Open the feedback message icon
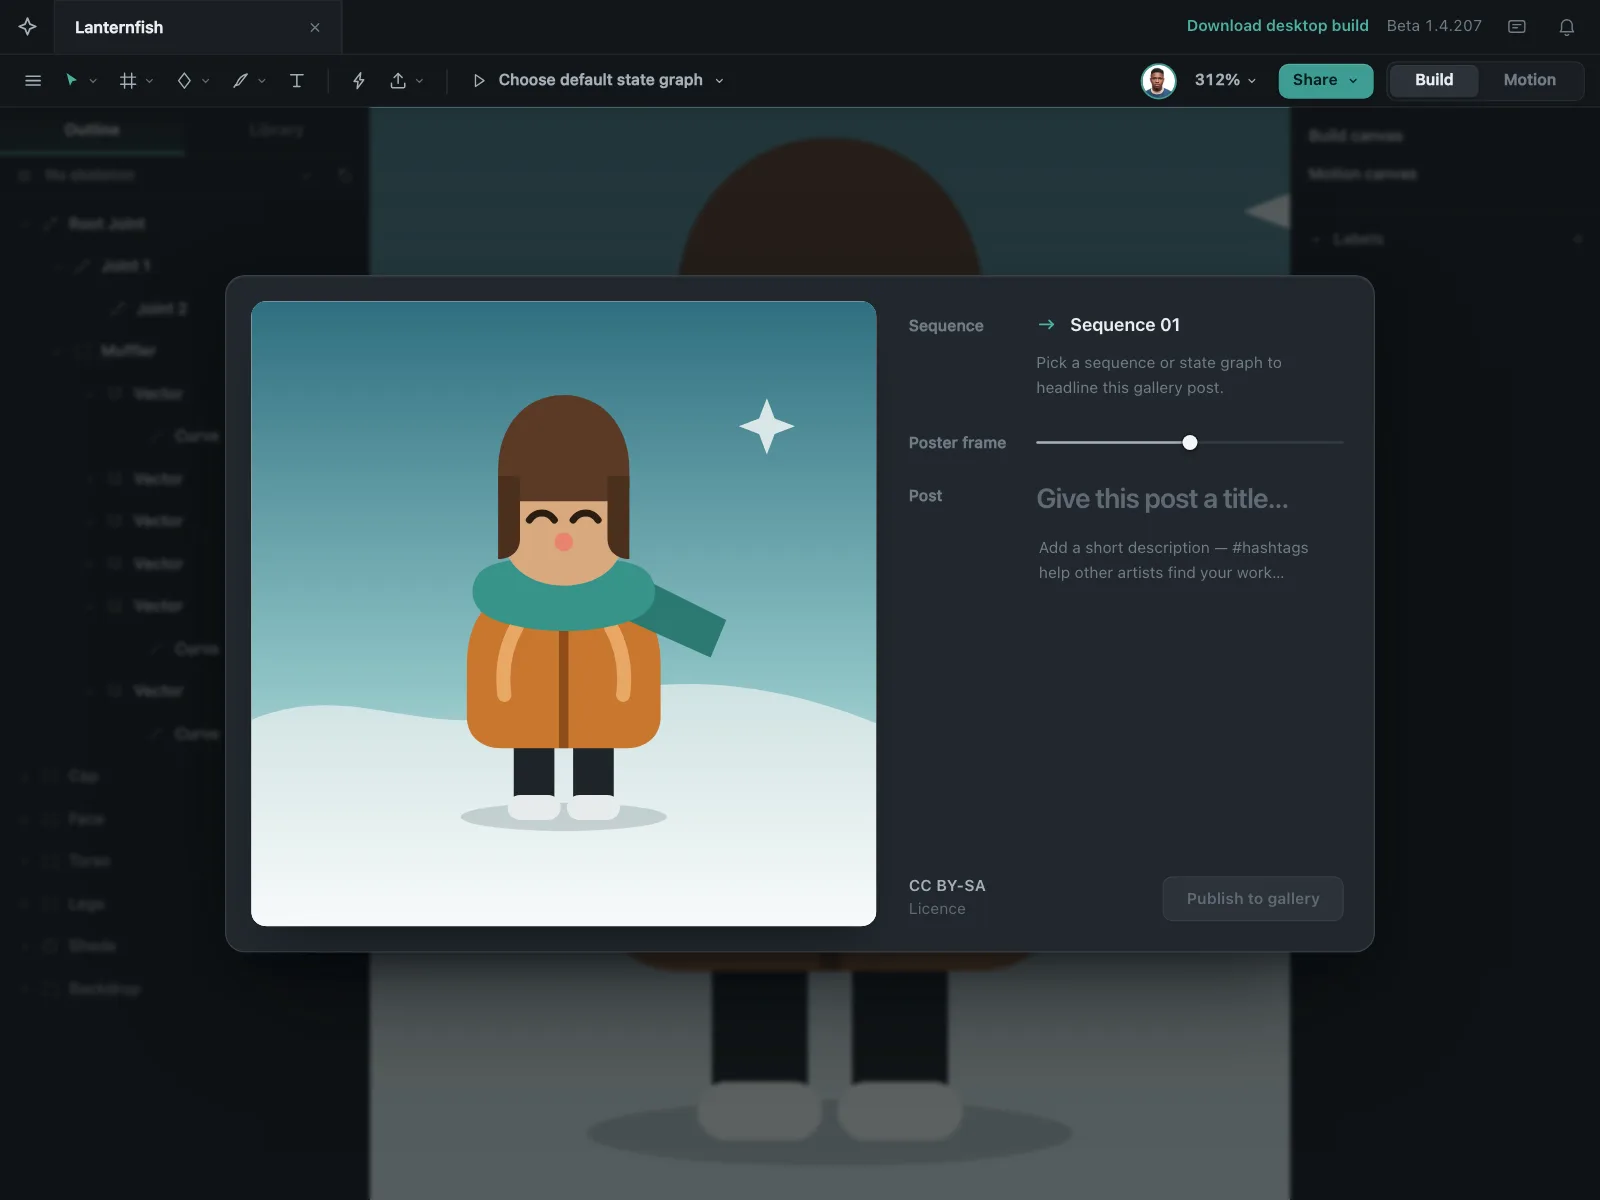 1517,27
